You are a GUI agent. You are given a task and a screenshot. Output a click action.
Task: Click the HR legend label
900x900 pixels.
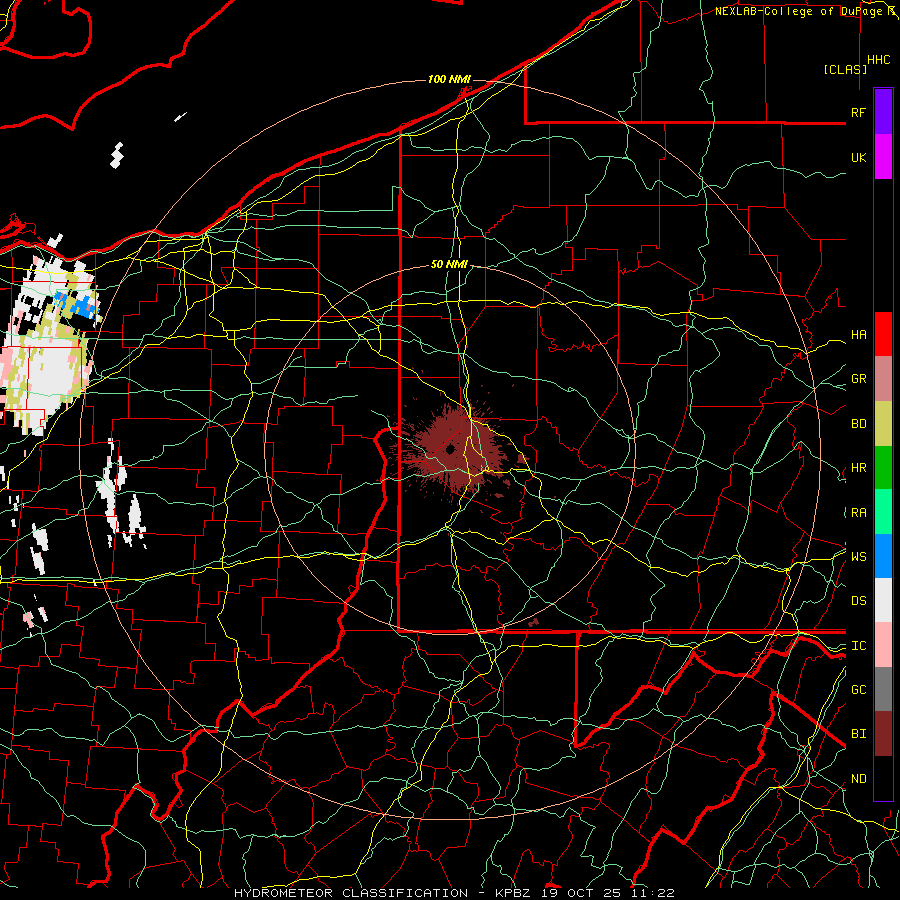pyautogui.click(x=858, y=468)
